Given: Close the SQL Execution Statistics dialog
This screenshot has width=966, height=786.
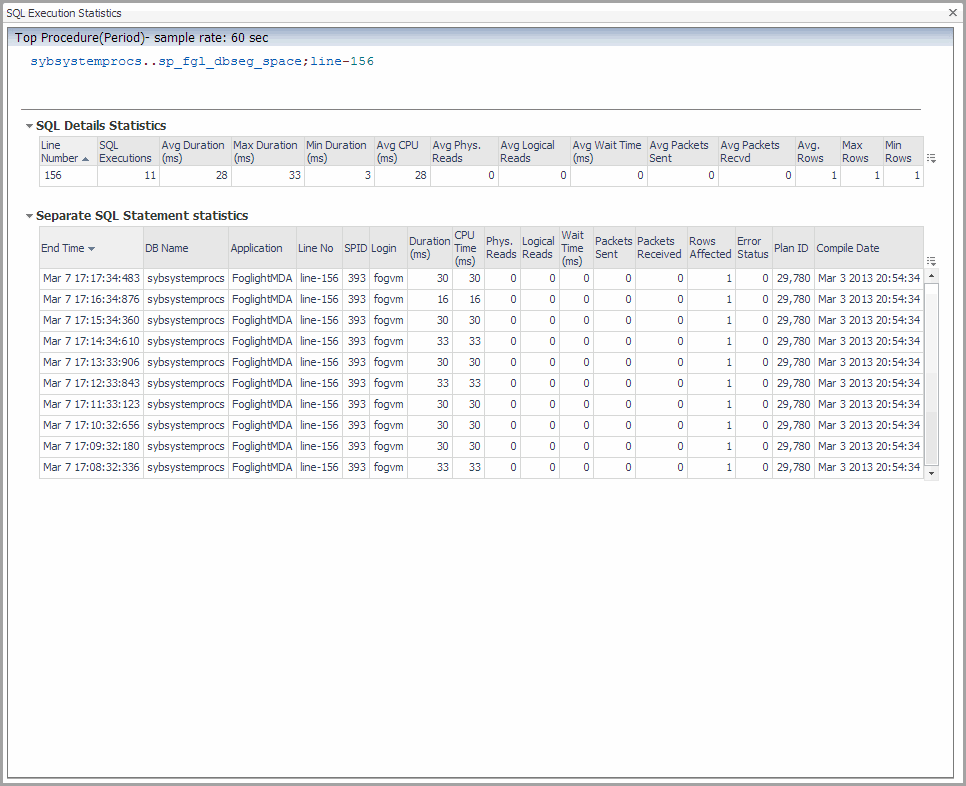Looking at the screenshot, I should [953, 13].
